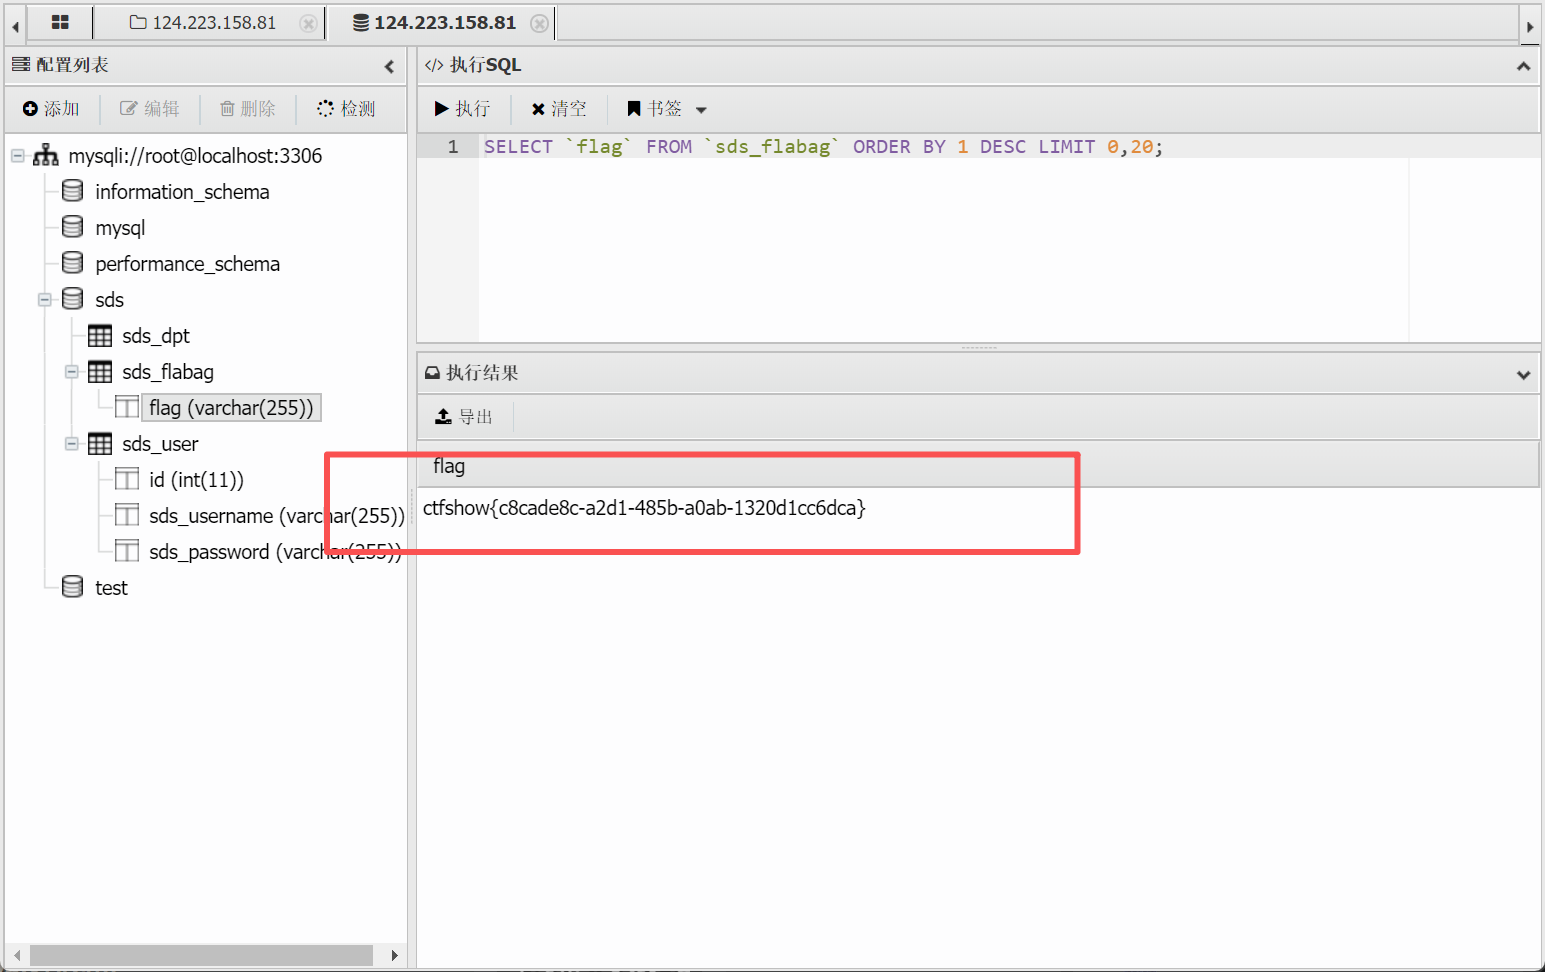Click the sds_flabag table icon
Image resolution: width=1545 pixels, height=972 pixels.
[x=100, y=371]
